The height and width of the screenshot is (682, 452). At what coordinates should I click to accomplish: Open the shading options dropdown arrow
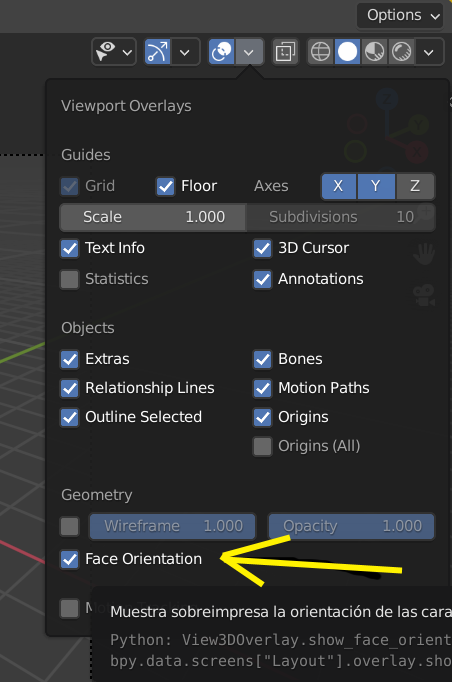(429, 52)
